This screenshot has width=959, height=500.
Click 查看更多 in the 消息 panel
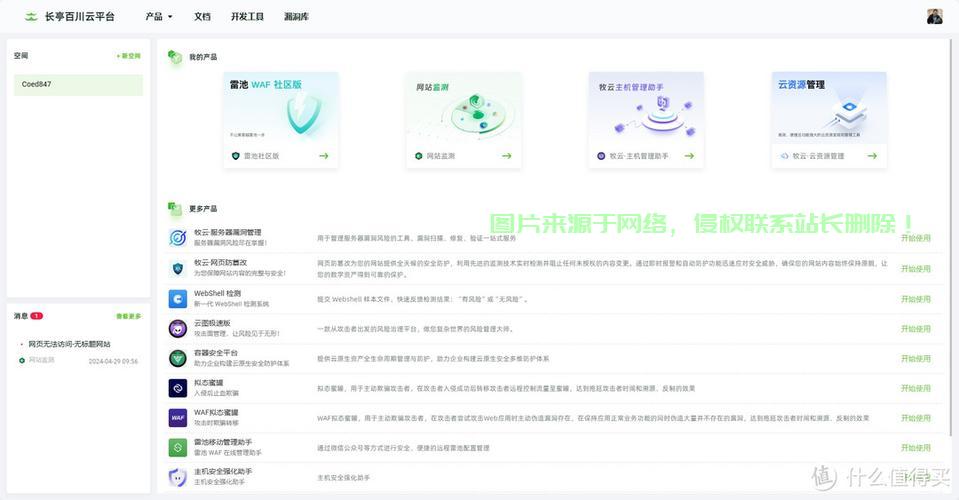click(128, 316)
